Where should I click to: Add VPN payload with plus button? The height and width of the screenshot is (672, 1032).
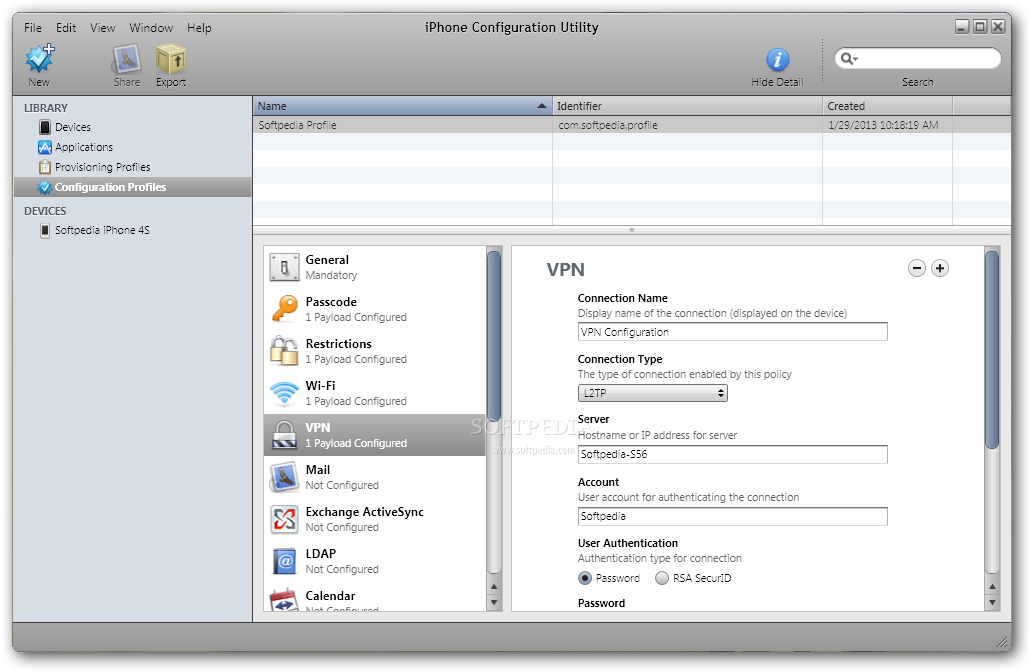(940, 268)
